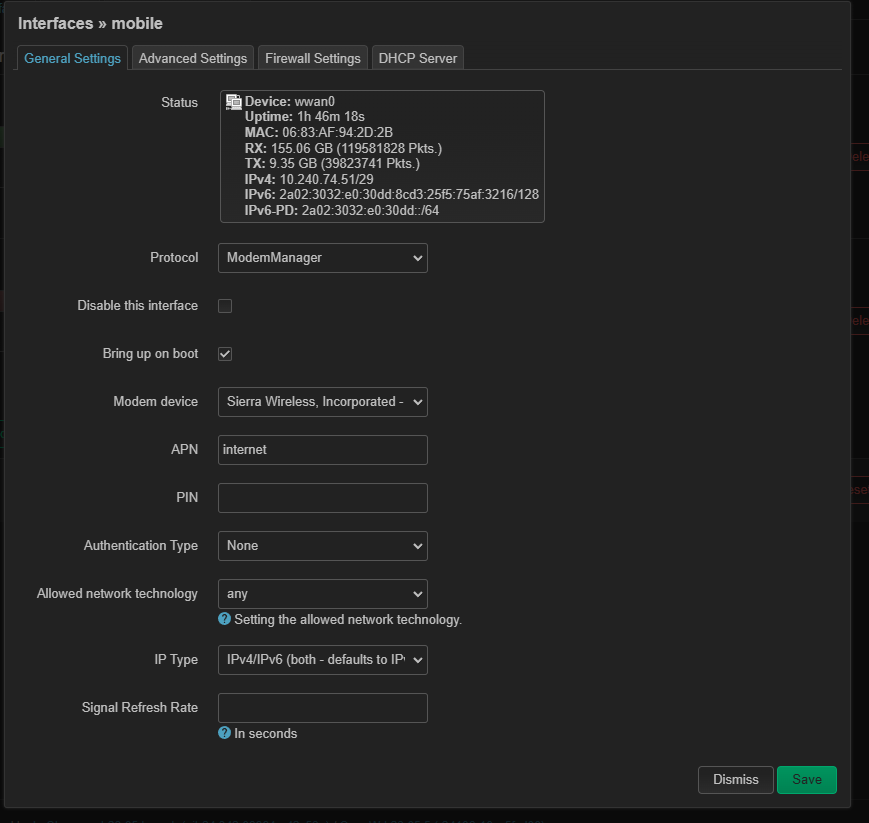Uncheck Bring up on boot
The image size is (869, 823).
point(224,353)
